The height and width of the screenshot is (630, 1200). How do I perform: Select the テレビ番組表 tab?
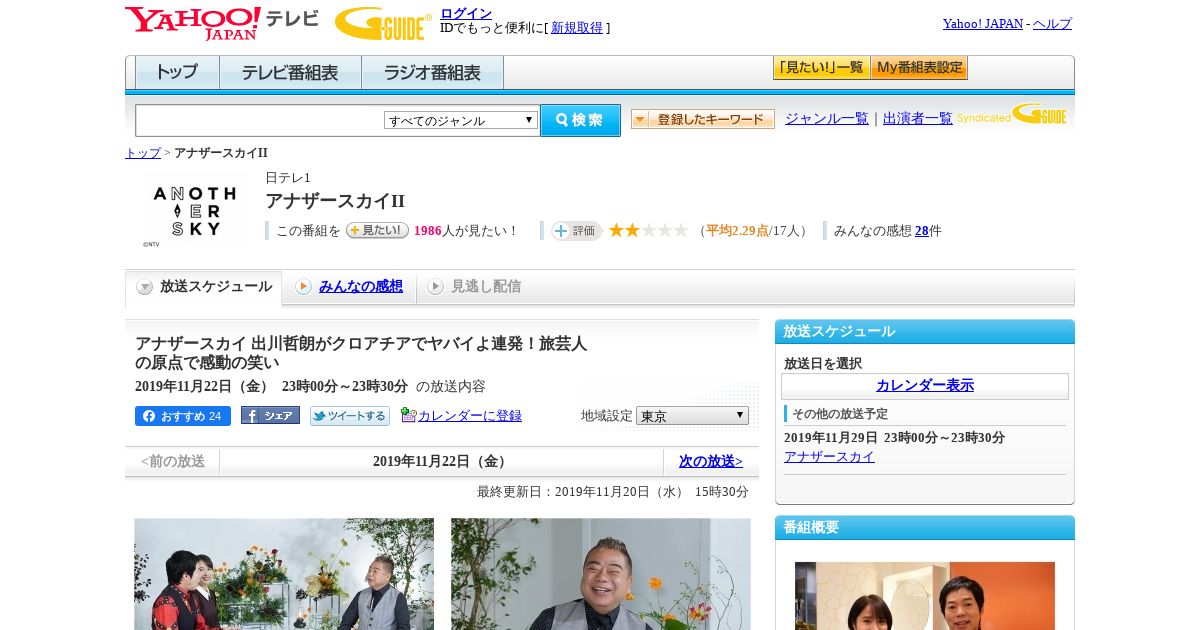click(290, 73)
